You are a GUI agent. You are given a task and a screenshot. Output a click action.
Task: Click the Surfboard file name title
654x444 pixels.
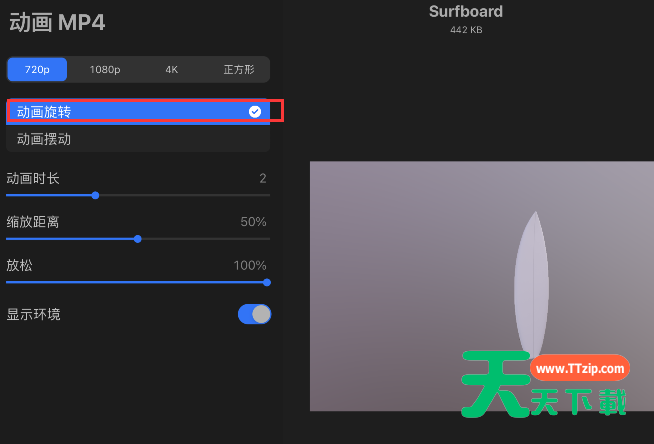click(x=466, y=12)
